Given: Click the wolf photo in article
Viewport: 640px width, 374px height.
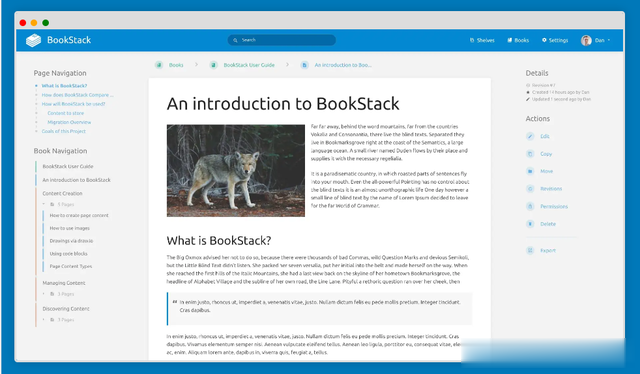Looking at the screenshot, I should pos(236,170).
